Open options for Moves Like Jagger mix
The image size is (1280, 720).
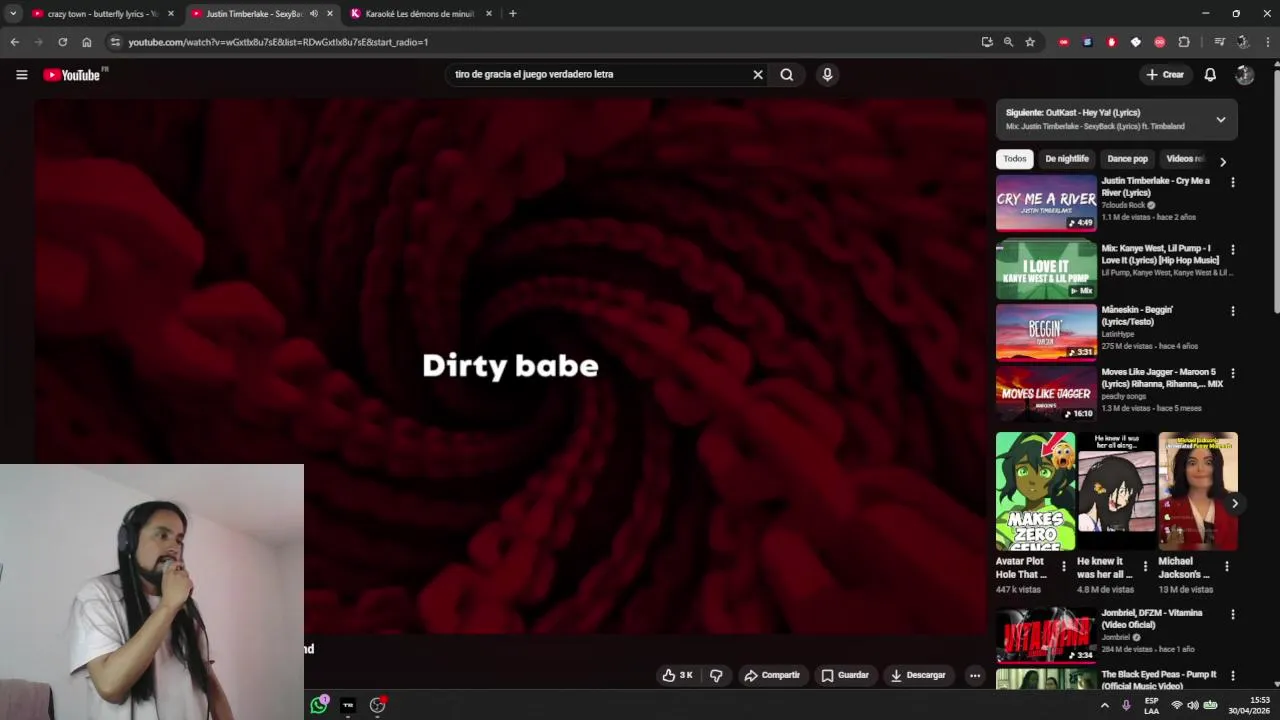1232,374
